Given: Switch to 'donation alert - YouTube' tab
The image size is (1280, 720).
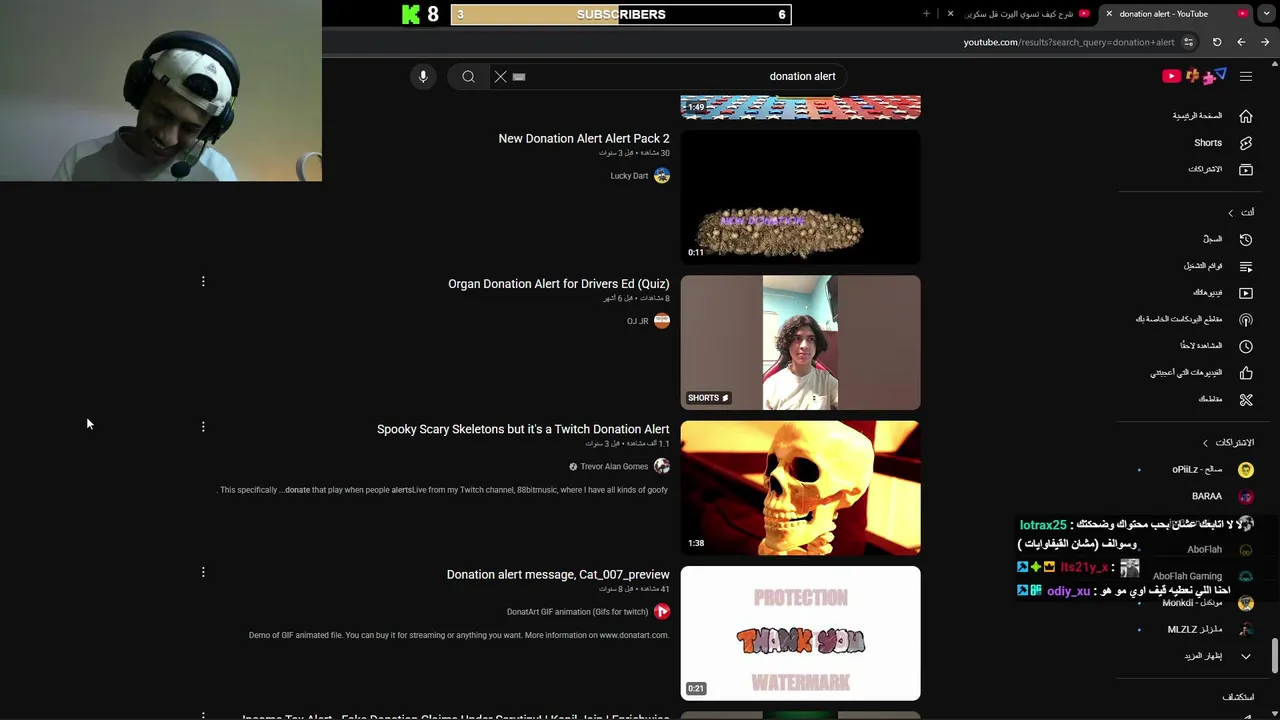Looking at the screenshot, I should (1175, 14).
